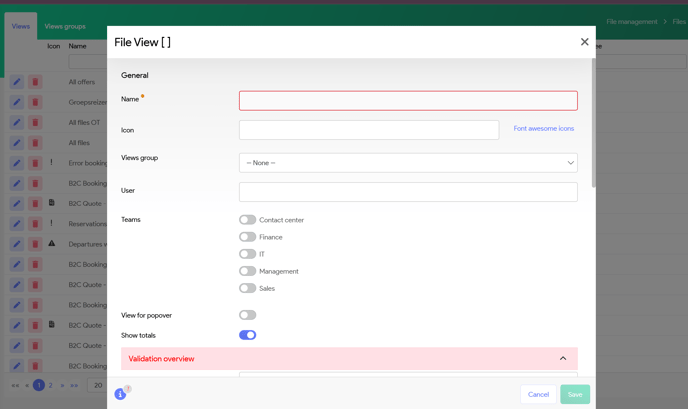Click the edit pencil for Departures row

(x=17, y=244)
